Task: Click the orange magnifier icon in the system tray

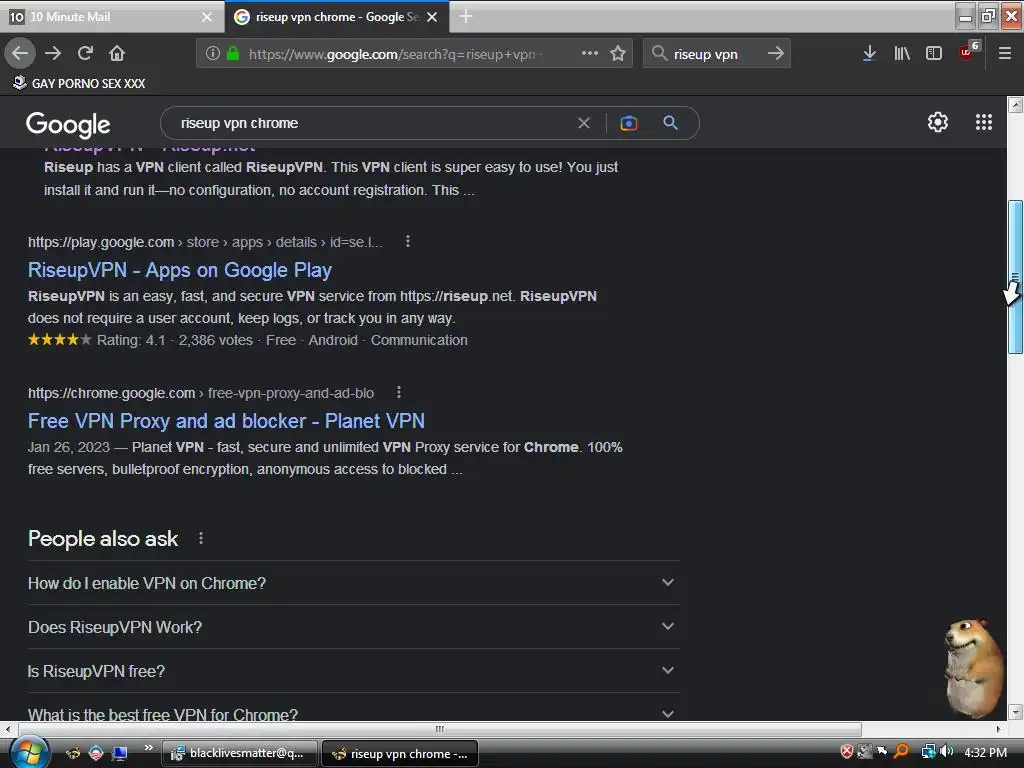Action: (x=901, y=752)
